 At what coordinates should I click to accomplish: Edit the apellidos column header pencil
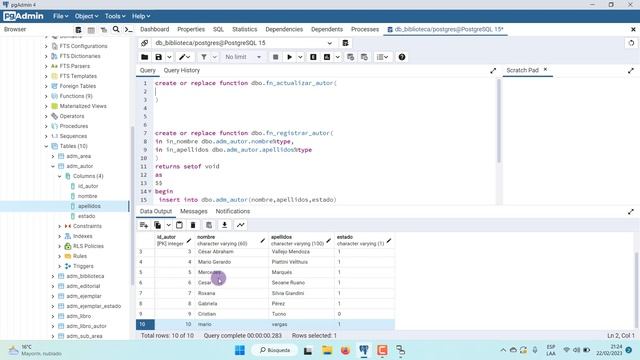[329, 241]
